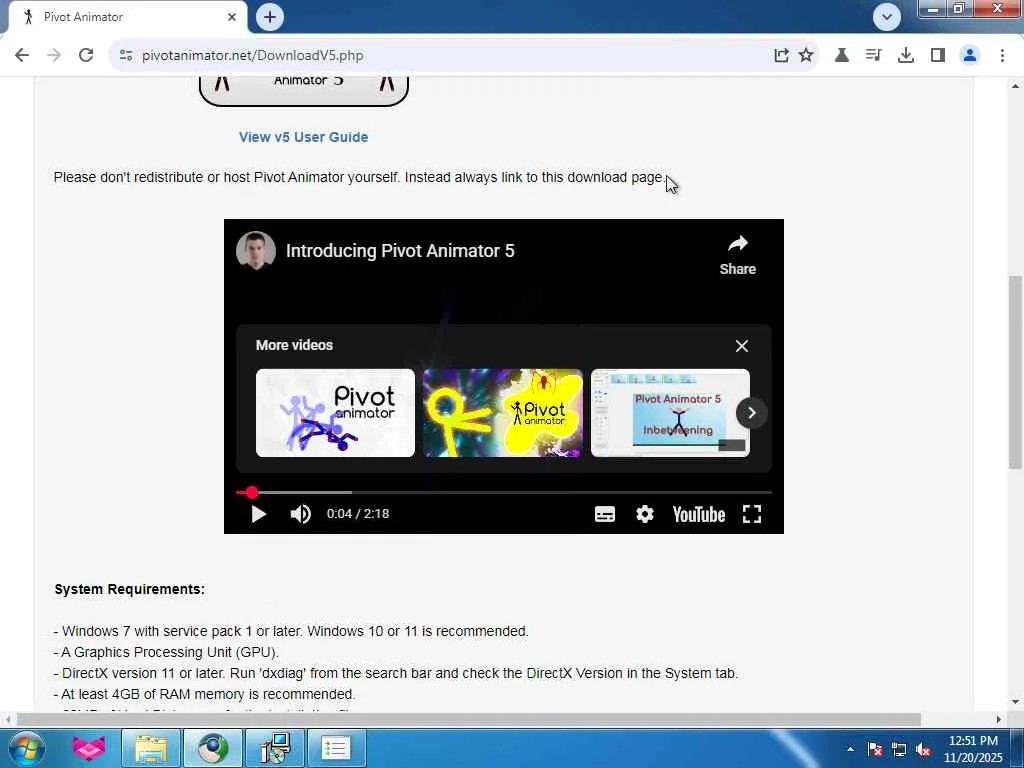This screenshot has width=1024, height=768.
Task: Click the DirectX version 11 requirement line
Action: [x=396, y=673]
